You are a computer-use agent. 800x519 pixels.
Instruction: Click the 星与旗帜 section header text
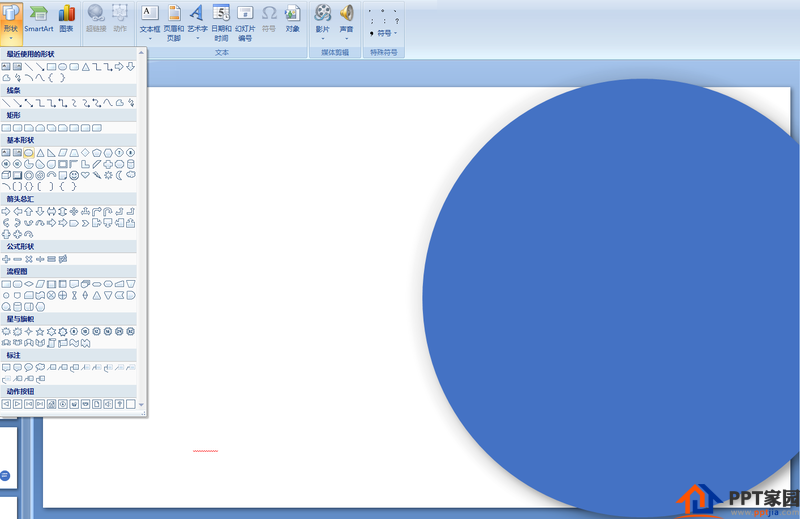[x=20, y=319]
